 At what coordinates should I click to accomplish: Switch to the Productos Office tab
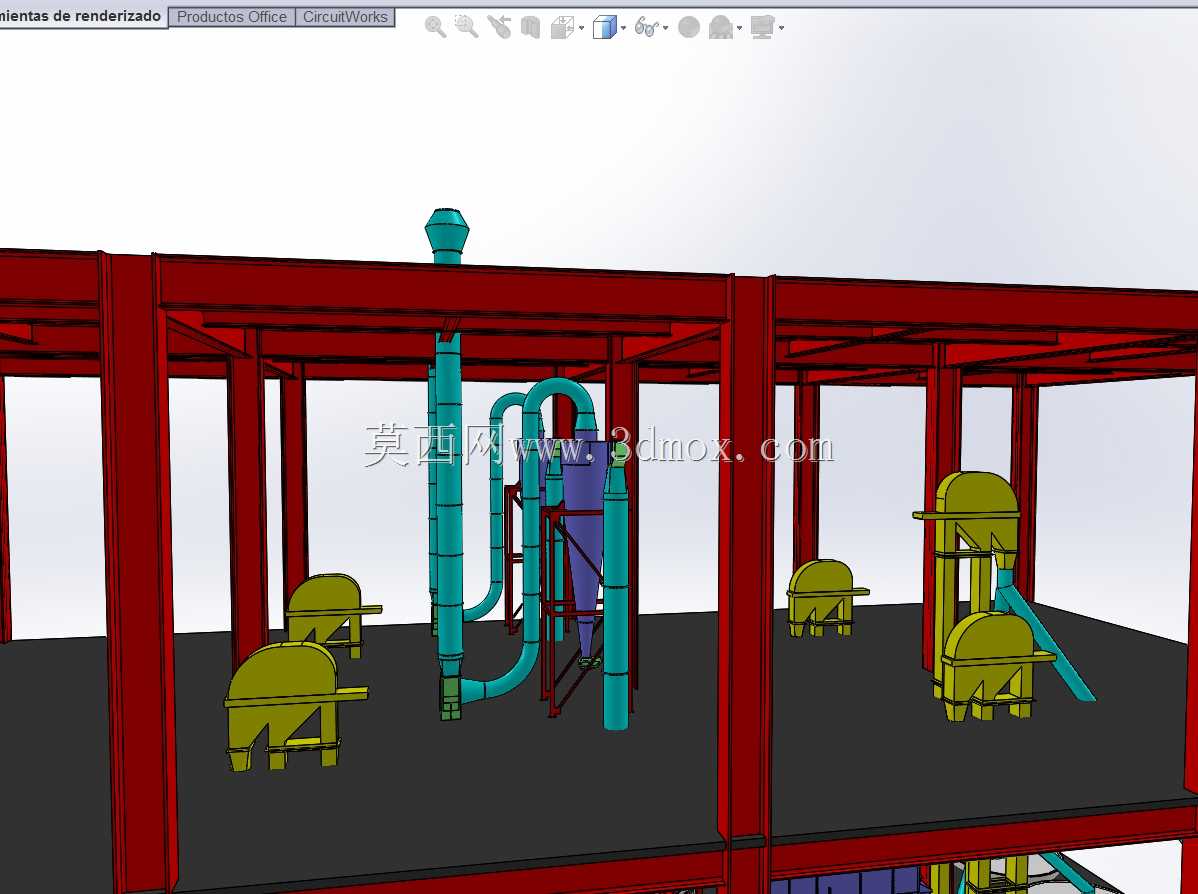(232, 17)
